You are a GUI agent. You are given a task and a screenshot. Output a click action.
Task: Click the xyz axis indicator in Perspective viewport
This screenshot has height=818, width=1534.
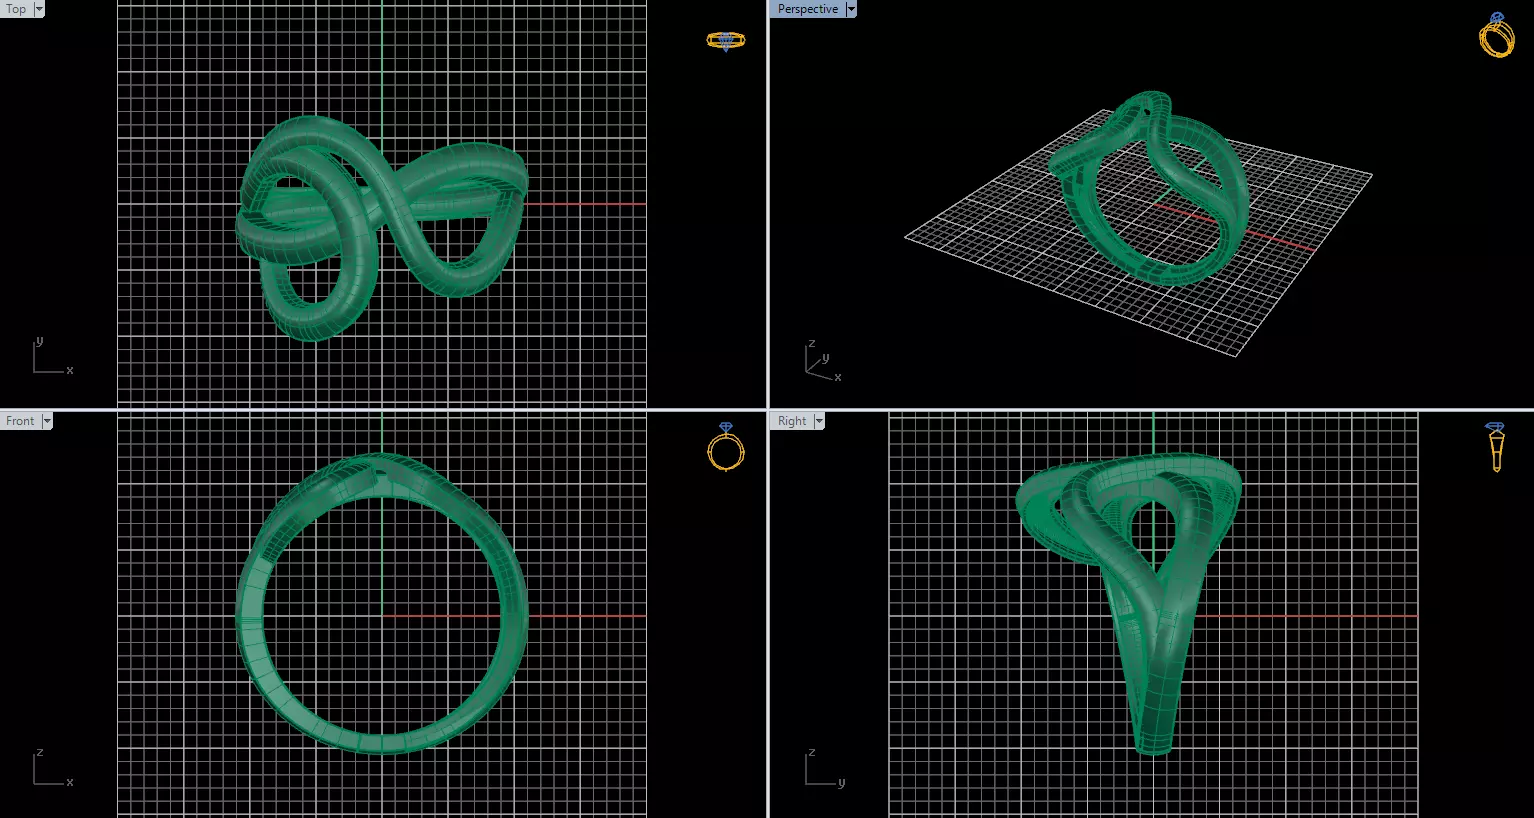click(x=823, y=362)
